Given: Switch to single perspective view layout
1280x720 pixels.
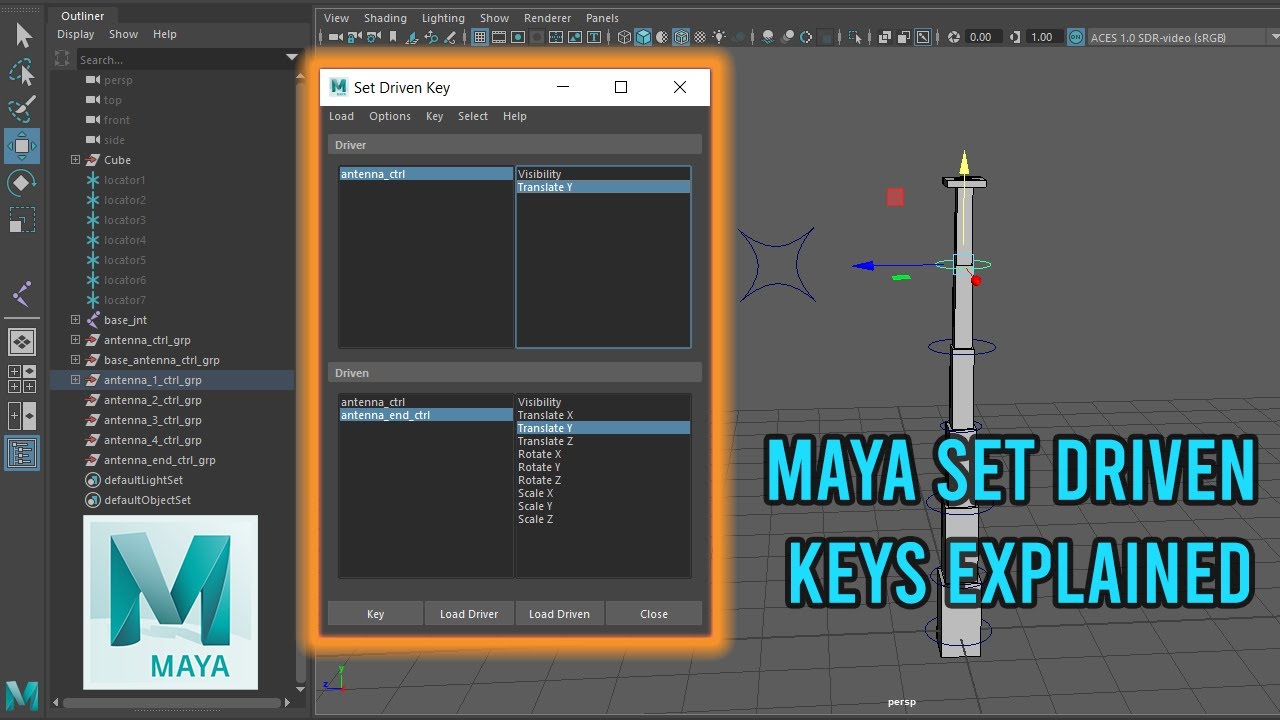Looking at the screenshot, I should pos(22,343).
